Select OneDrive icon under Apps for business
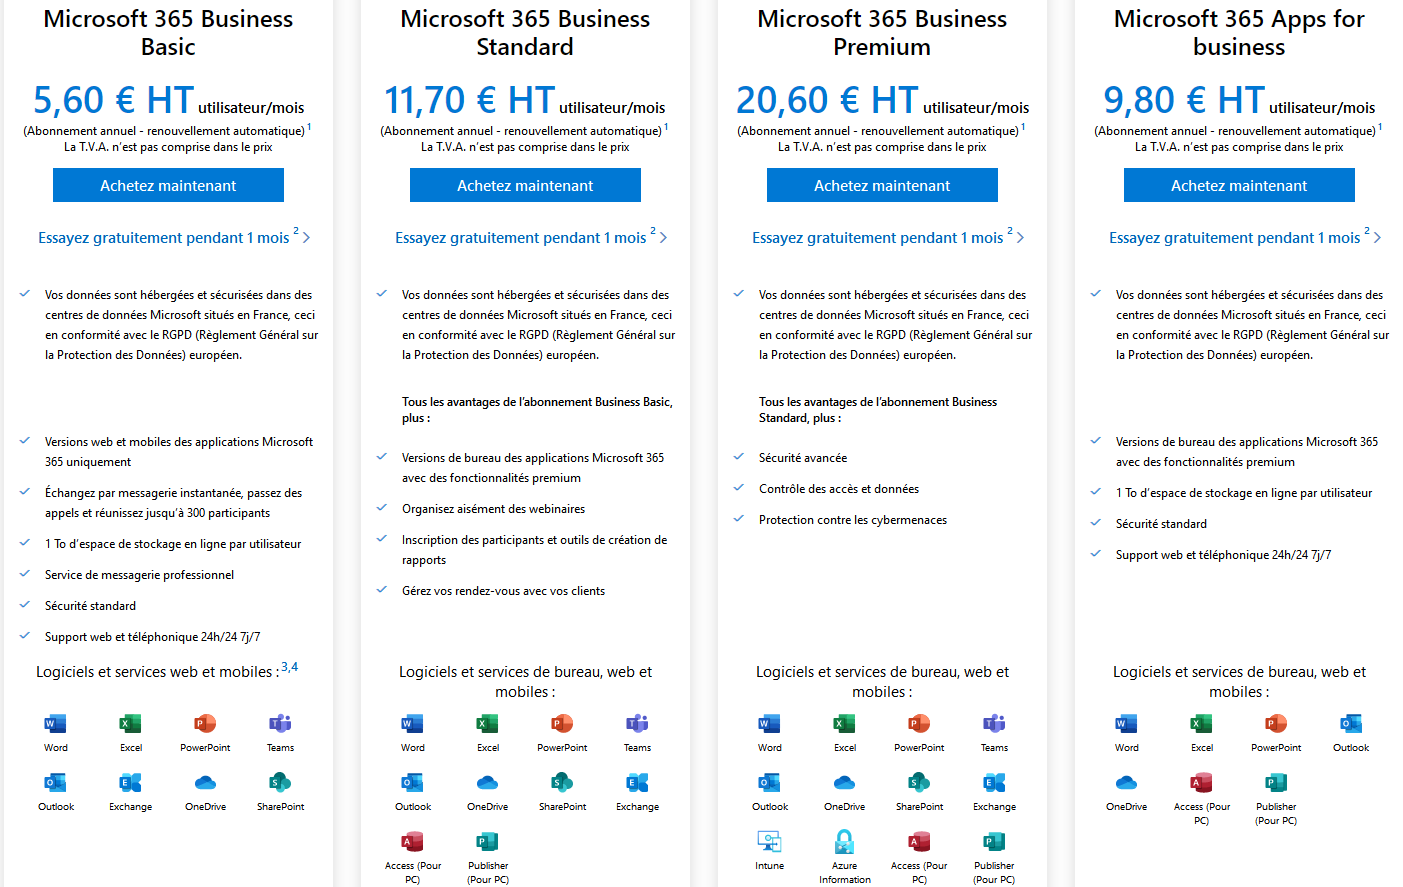This screenshot has height=887, width=1403. [x=1127, y=783]
